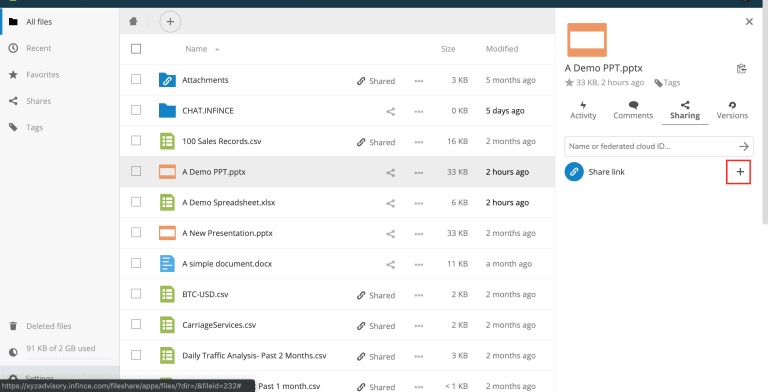Create new share link with plus icon

click(740, 172)
